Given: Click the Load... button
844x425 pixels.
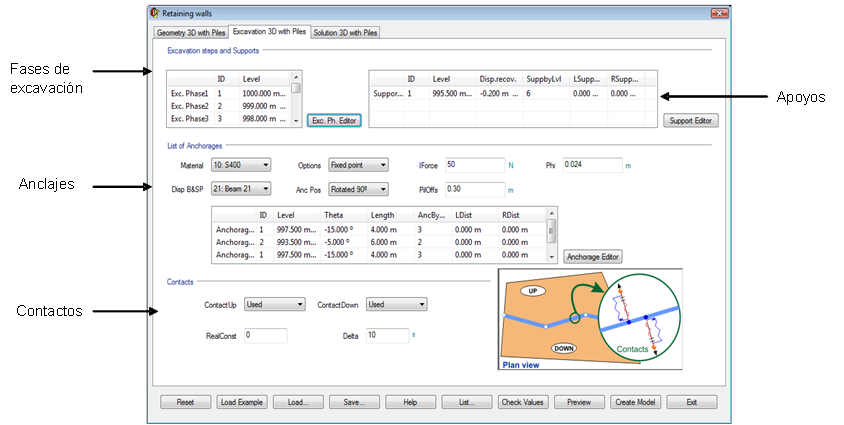Looking at the screenshot, I should click(x=298, y=402).
